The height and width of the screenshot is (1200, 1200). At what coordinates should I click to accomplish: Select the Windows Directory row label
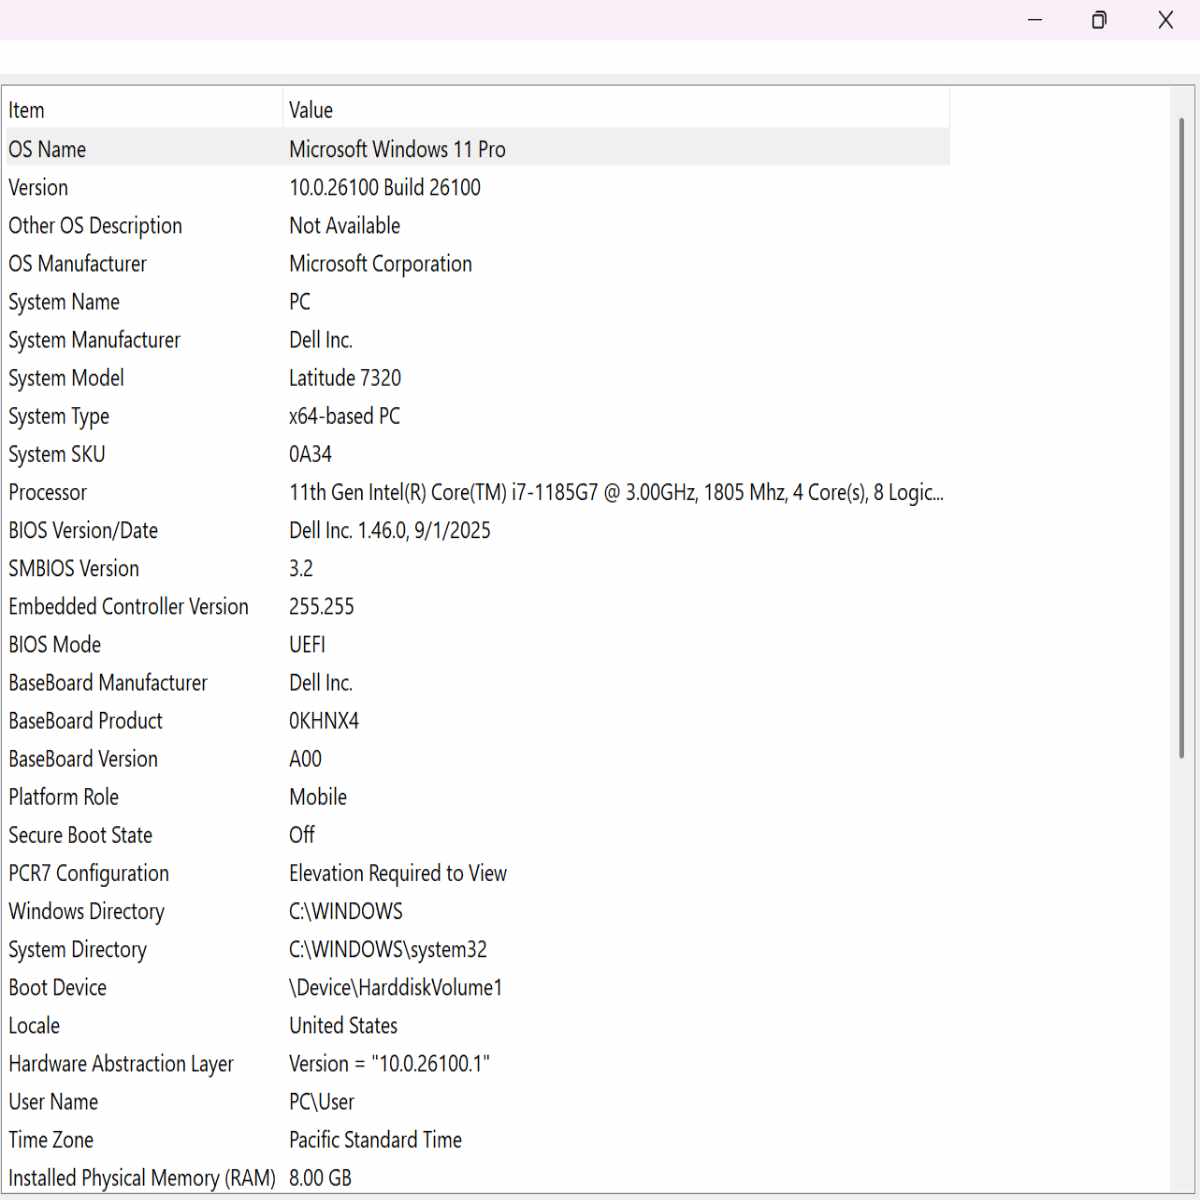pyautogui.click(x=87, y=911)
